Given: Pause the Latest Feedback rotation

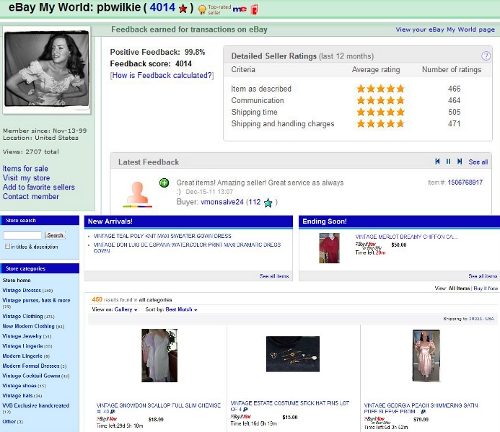Looking at the screenshot, I should pyautogui.click(x=448, y=161).
